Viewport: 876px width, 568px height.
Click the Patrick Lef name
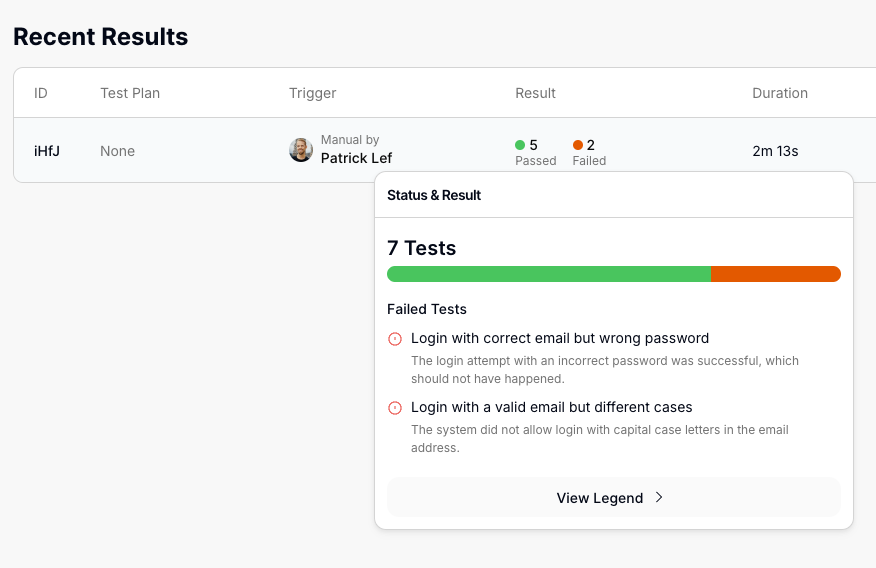[356, 158]
